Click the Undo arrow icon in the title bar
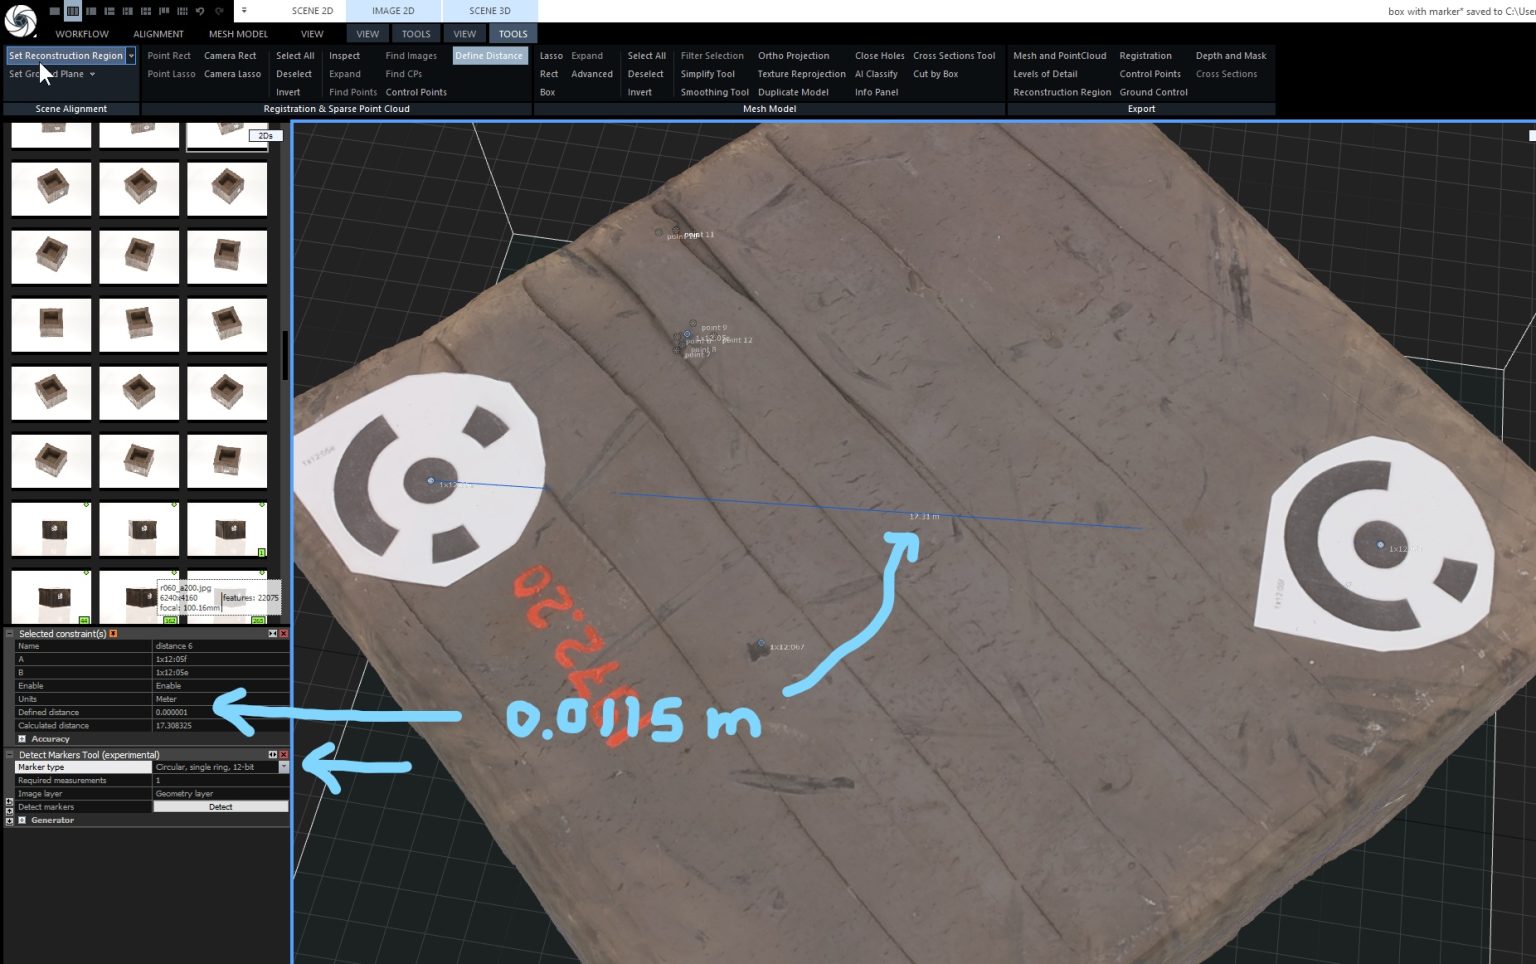The width and height of the screenshot is (1536, 964). 198,10
